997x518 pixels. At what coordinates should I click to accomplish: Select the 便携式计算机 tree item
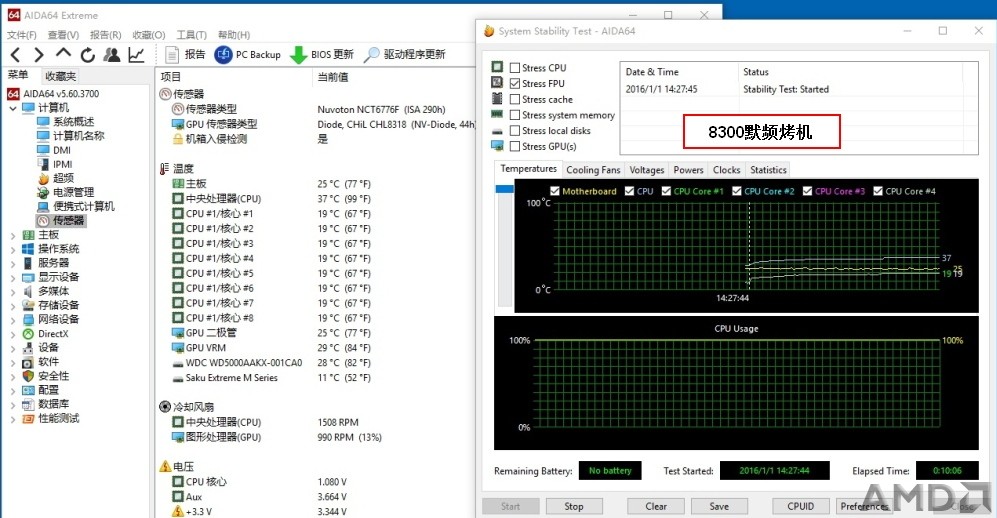[x=76, y=206]
